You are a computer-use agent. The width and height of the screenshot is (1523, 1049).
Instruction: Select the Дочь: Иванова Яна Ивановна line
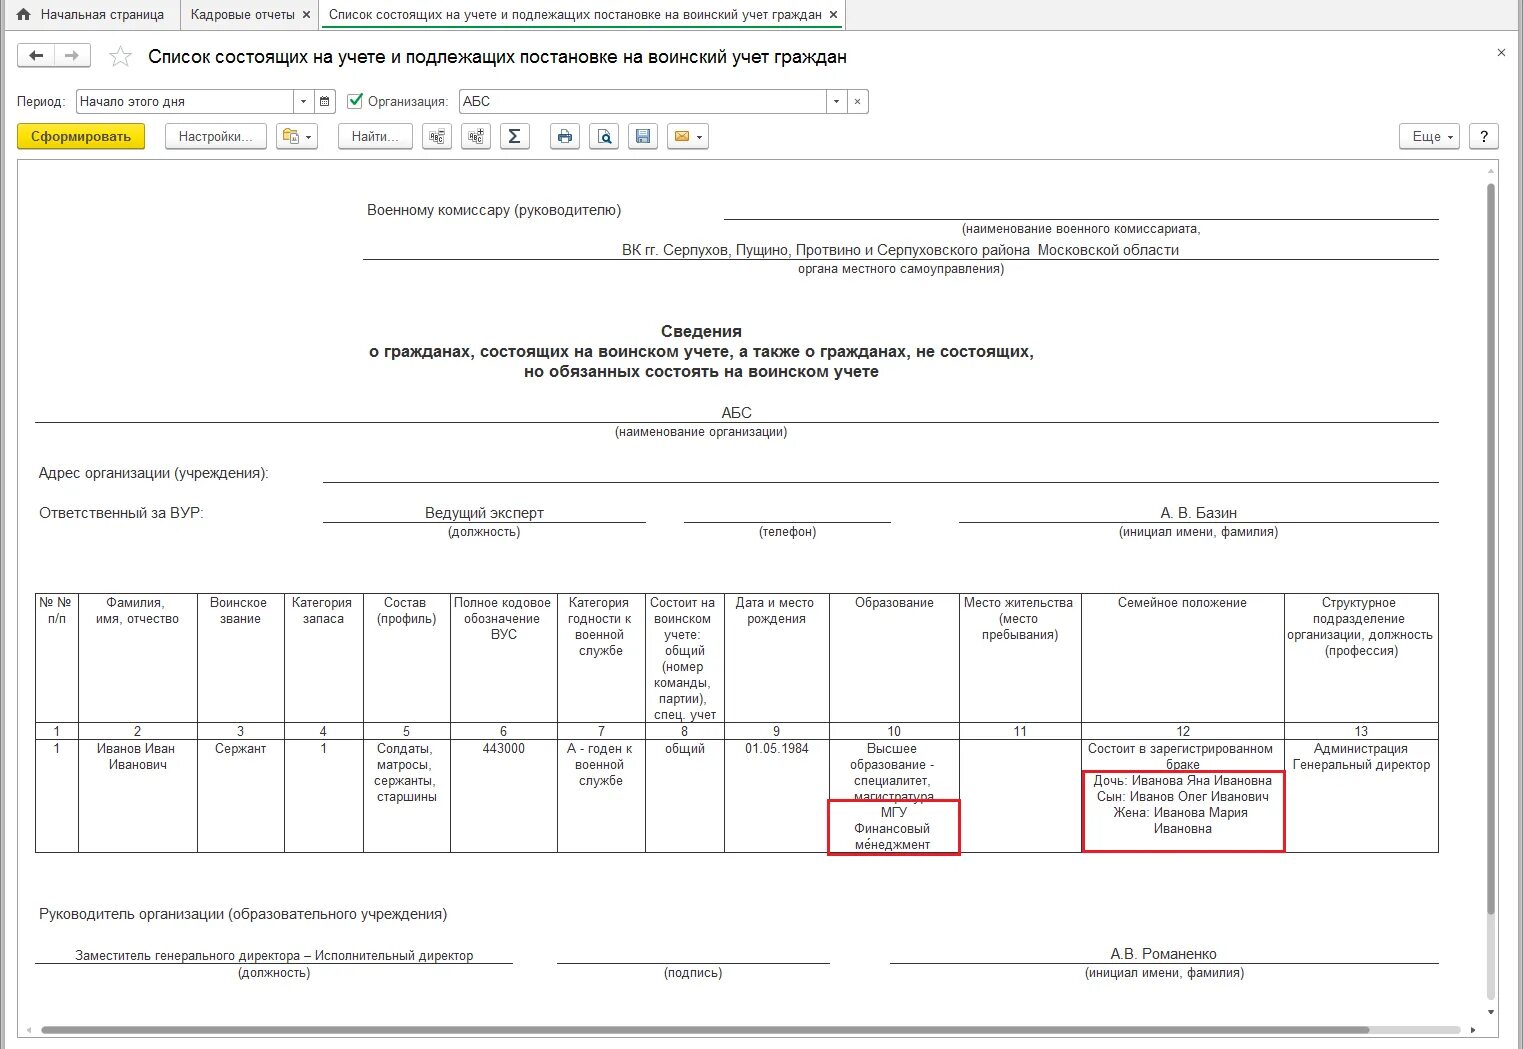click(x=1183, y=781)
